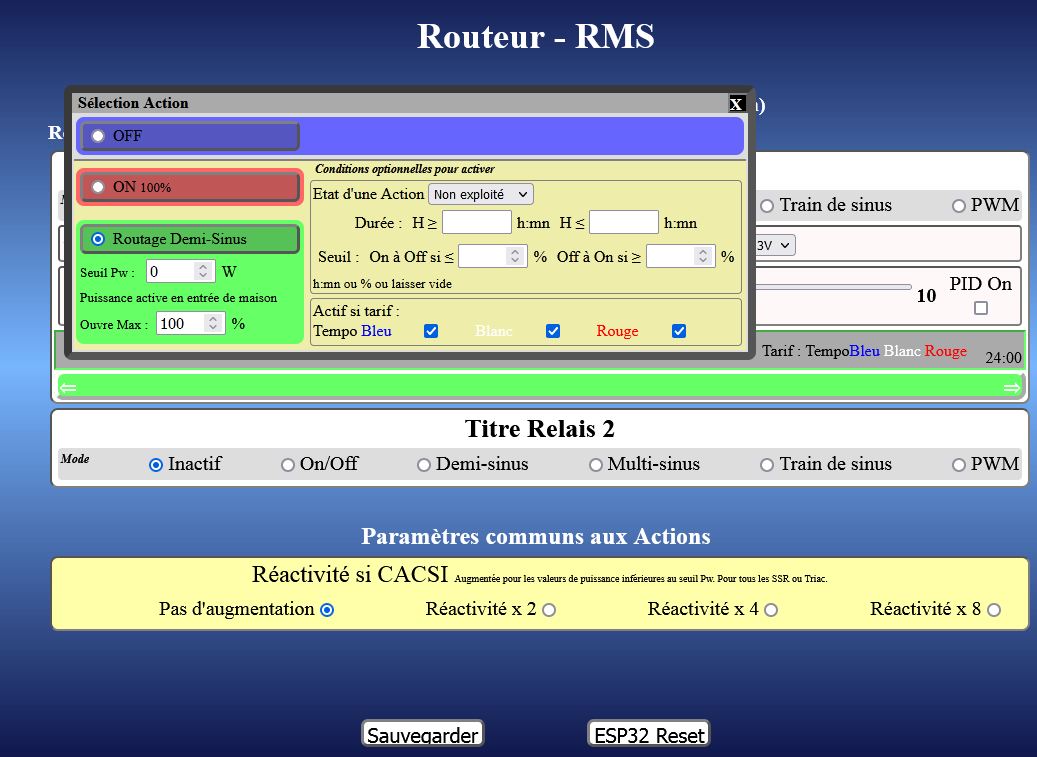Screen dimensions: 1037x757
Task: Click the right arrow on green bar
Action: [1011, 387]
